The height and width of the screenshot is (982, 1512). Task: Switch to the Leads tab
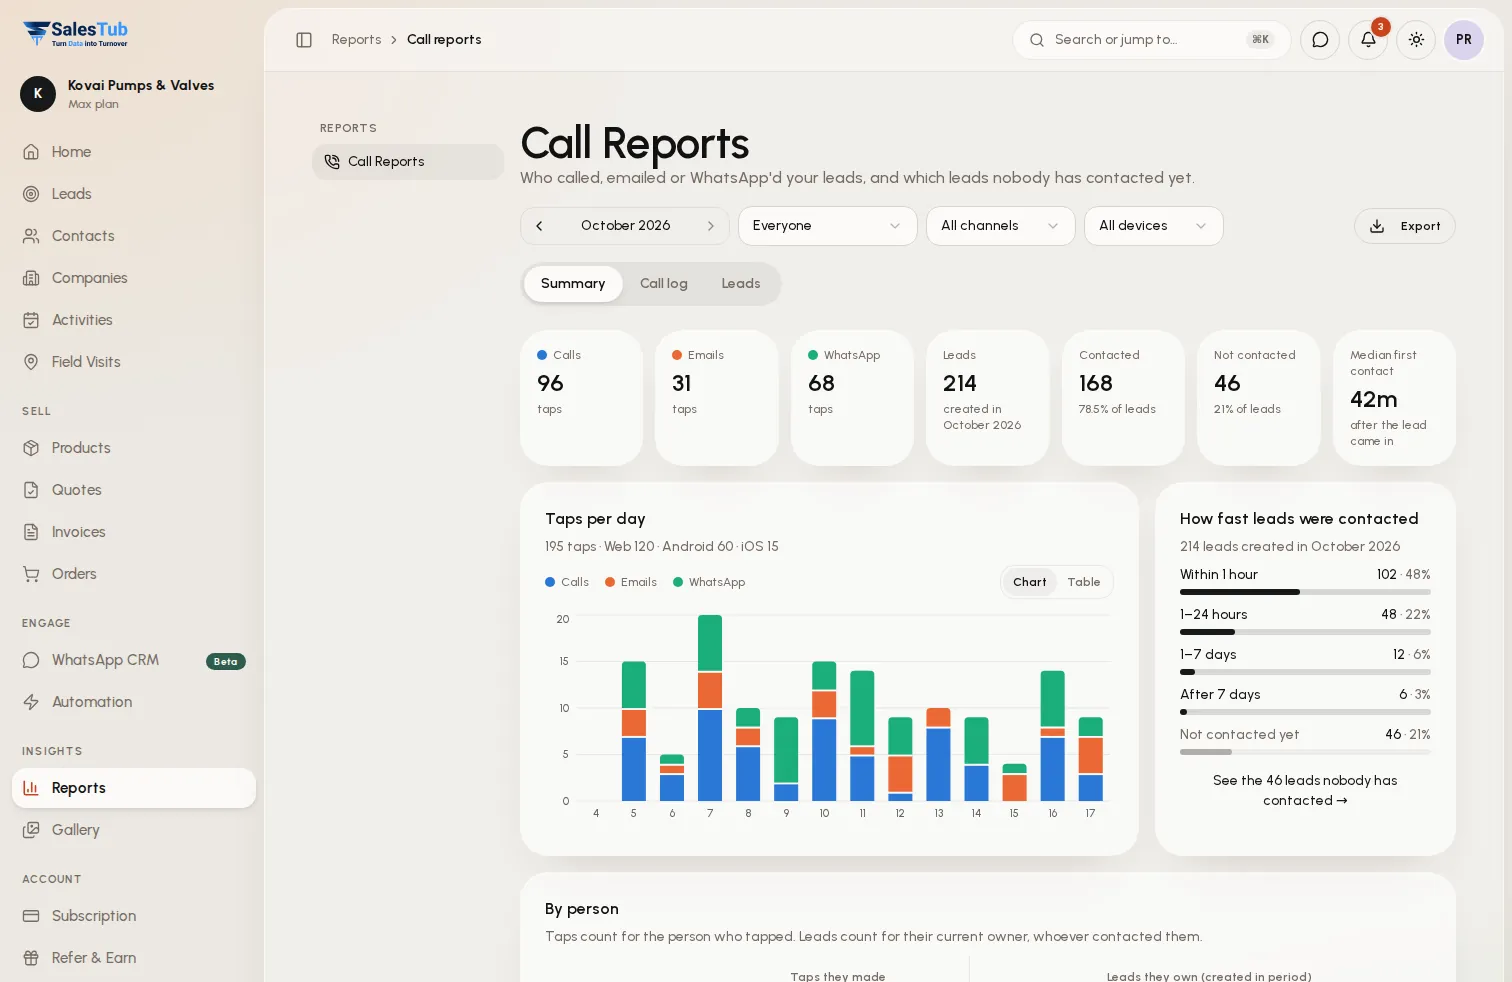coord(741,284)
